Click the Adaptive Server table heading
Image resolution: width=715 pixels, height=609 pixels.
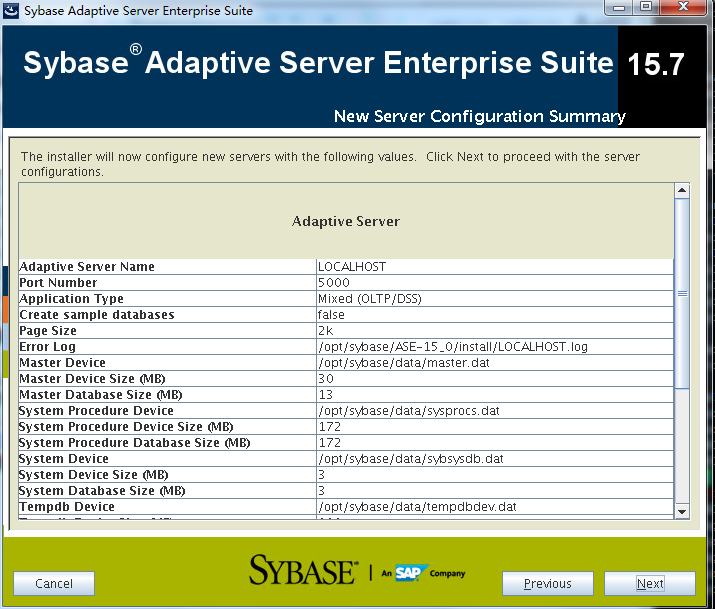tap(346, 221)
